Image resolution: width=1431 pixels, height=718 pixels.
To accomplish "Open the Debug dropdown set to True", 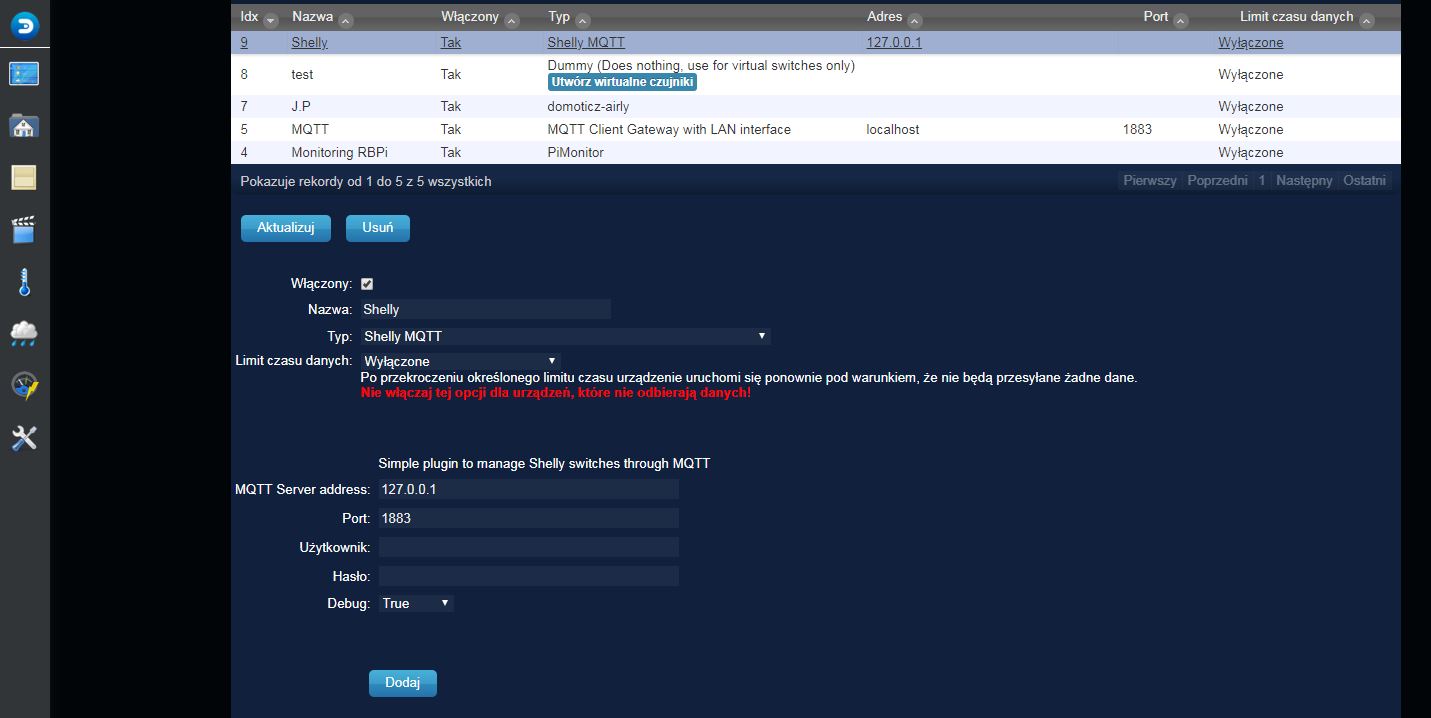I will pos(417,604).
